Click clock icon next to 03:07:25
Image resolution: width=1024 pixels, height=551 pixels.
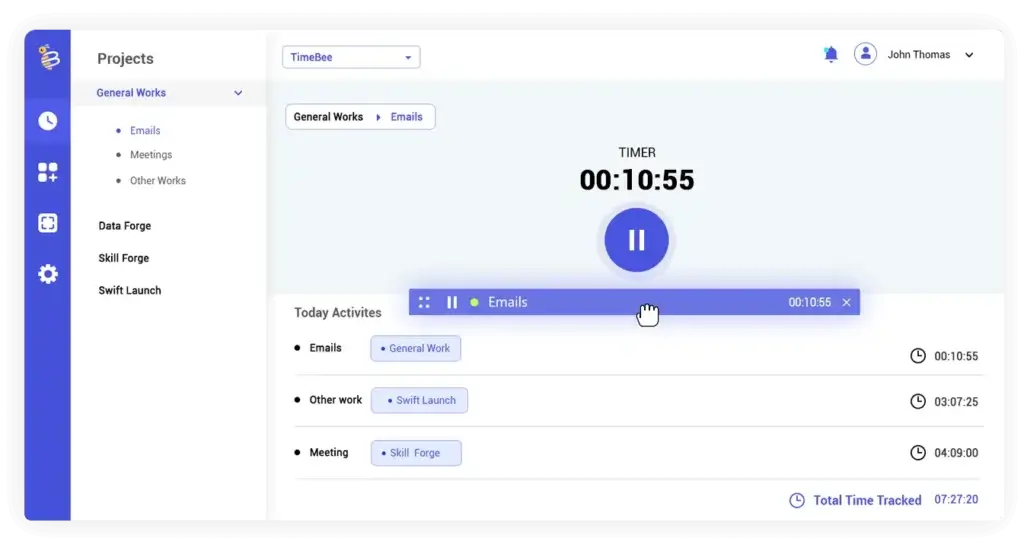point(918,401)
